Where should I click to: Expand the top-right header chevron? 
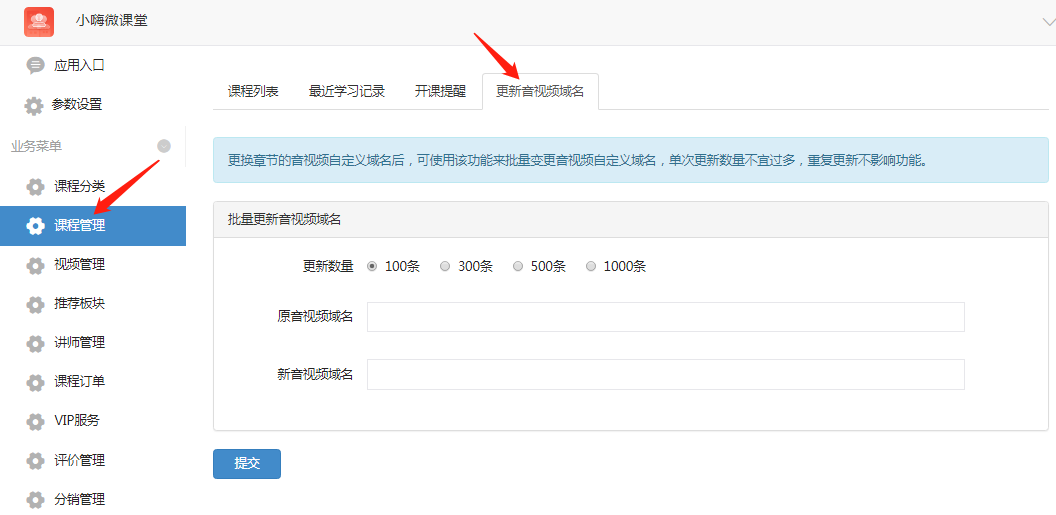1048,22
